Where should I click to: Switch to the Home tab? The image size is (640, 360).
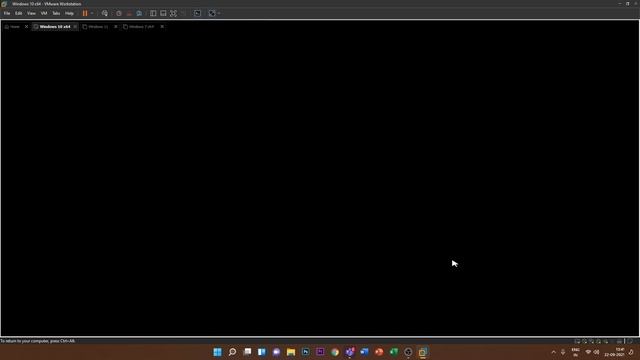12,27
